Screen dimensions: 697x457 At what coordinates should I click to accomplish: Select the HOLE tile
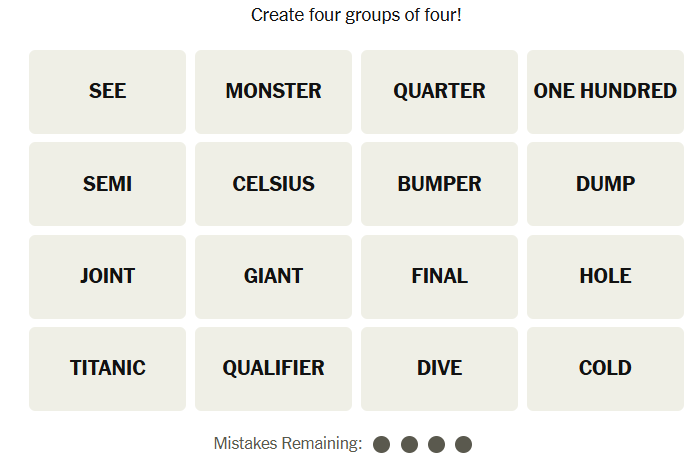coord(605,276)
